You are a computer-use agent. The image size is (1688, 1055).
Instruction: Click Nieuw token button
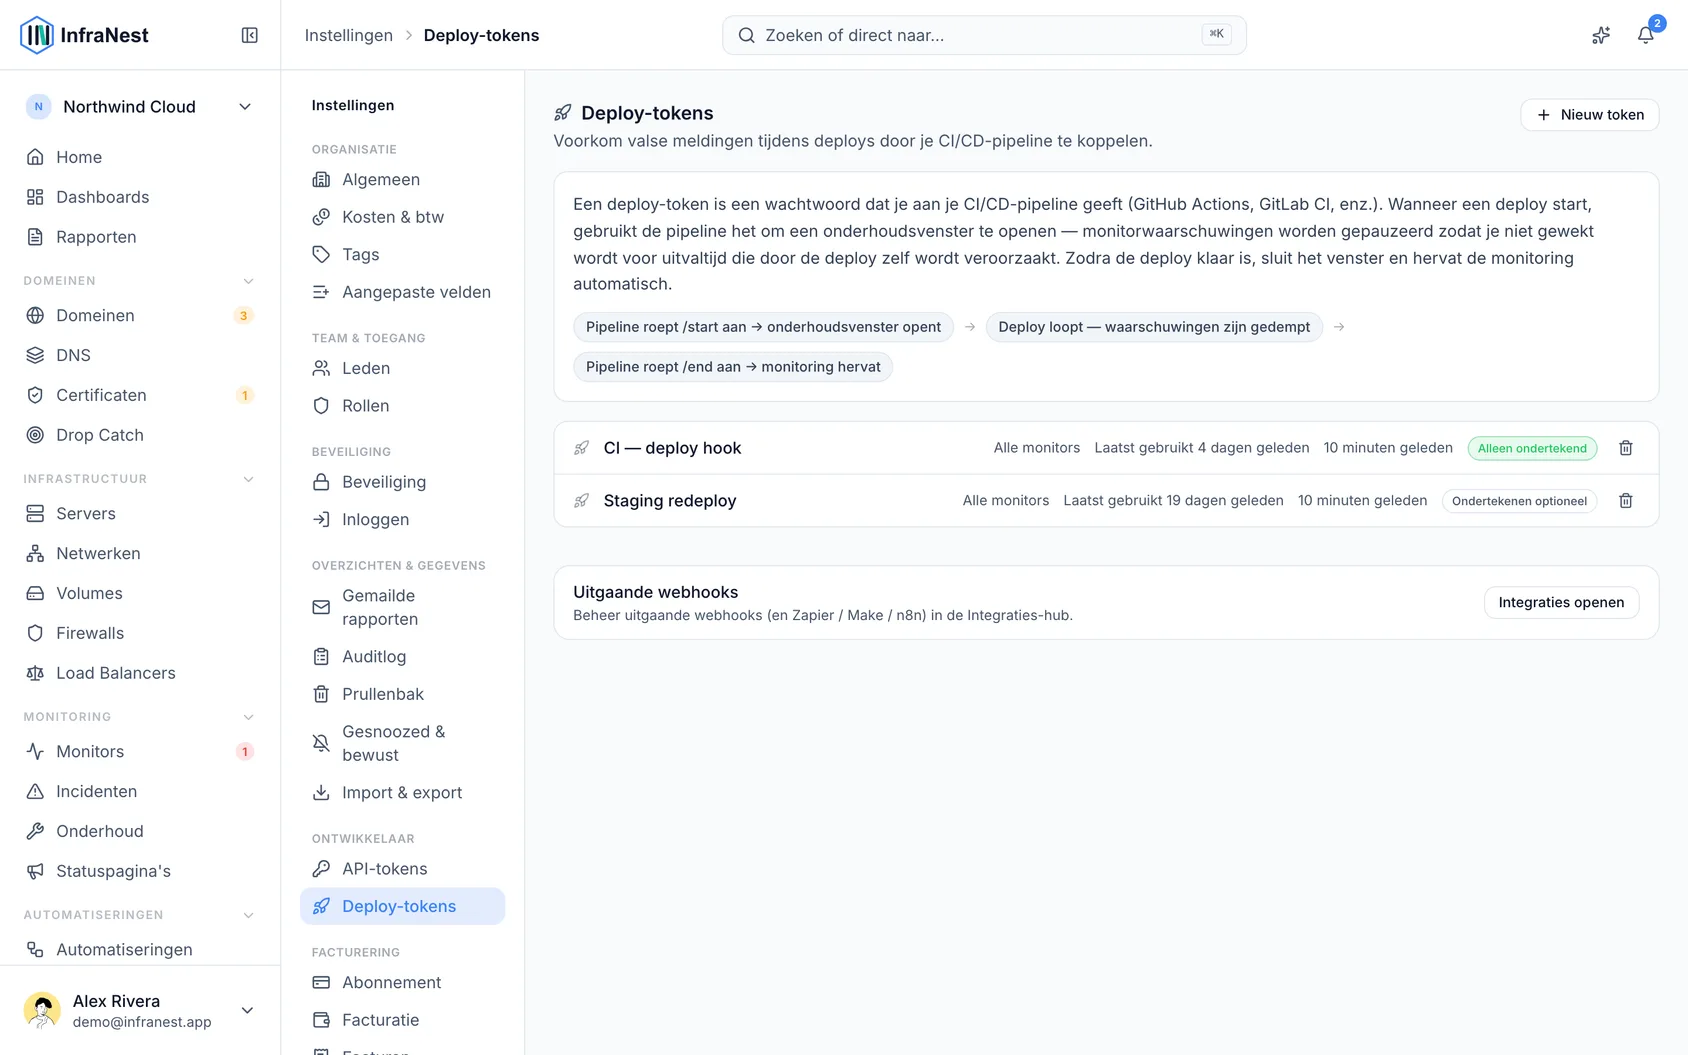1589,115
